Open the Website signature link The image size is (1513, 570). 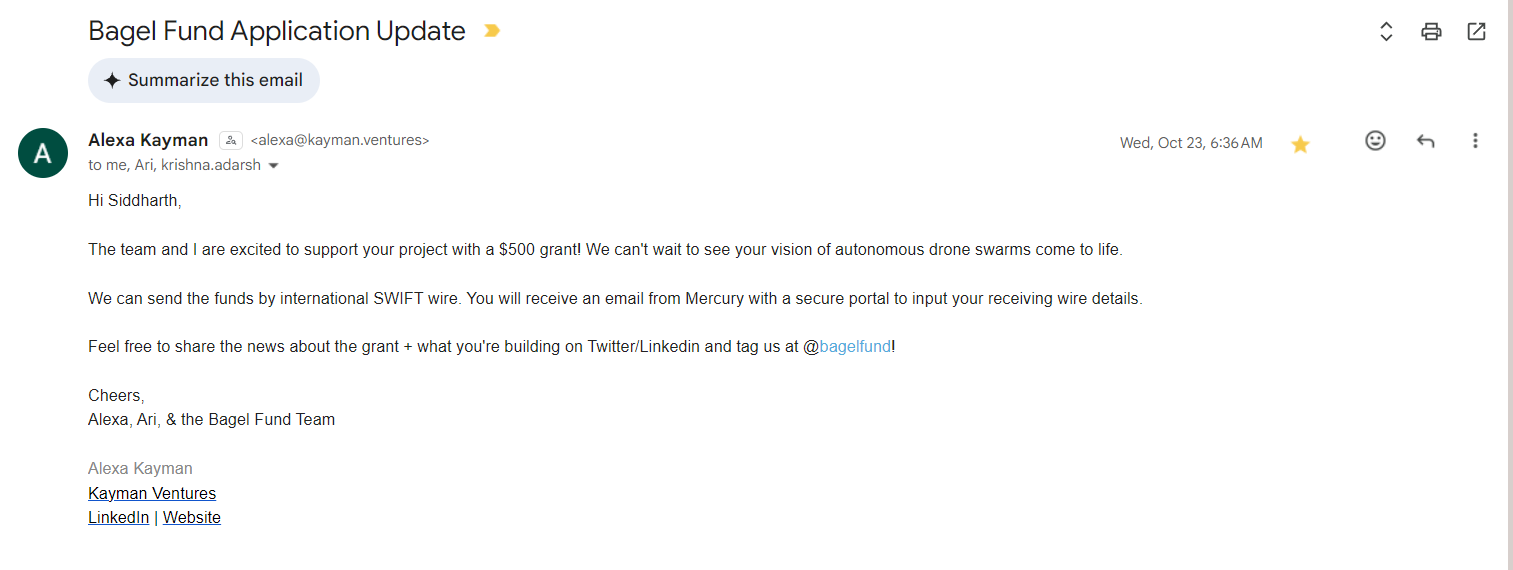[192, 517]
